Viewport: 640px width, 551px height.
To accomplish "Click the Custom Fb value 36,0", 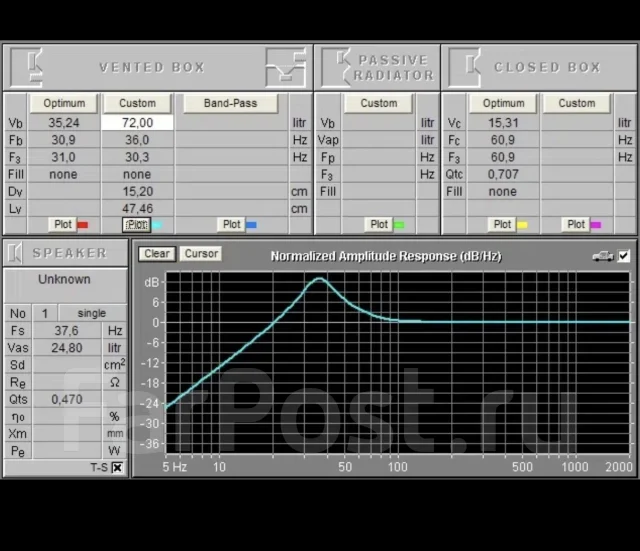I will pyautogui.click(x=138, y=140).
